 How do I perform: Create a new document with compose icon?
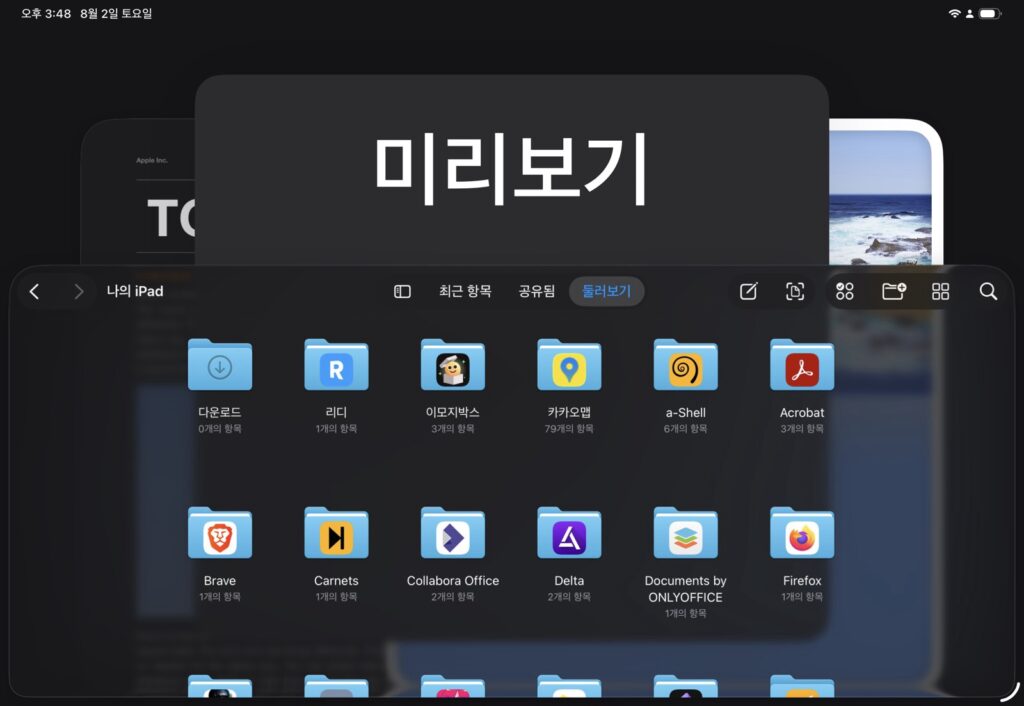pos(748,291)
